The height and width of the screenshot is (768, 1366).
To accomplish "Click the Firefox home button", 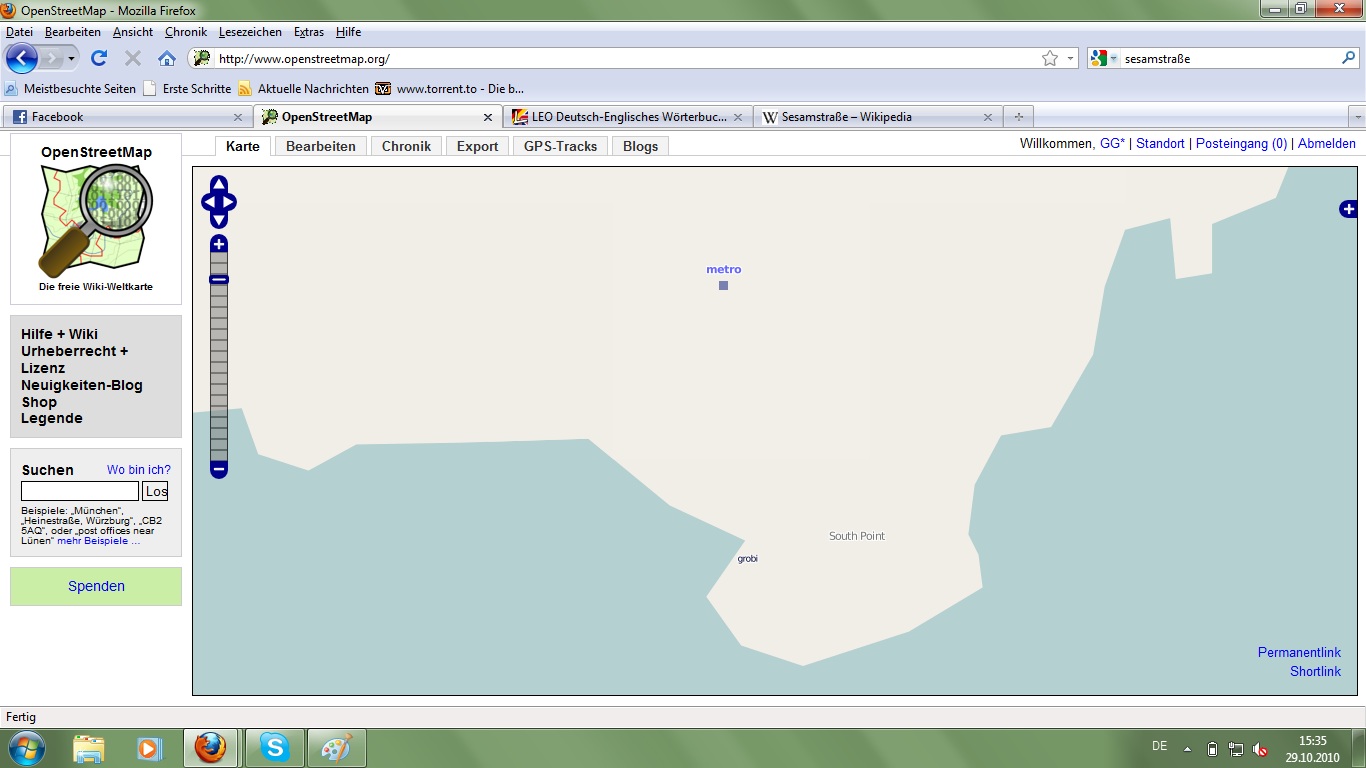I will point(167,58).
